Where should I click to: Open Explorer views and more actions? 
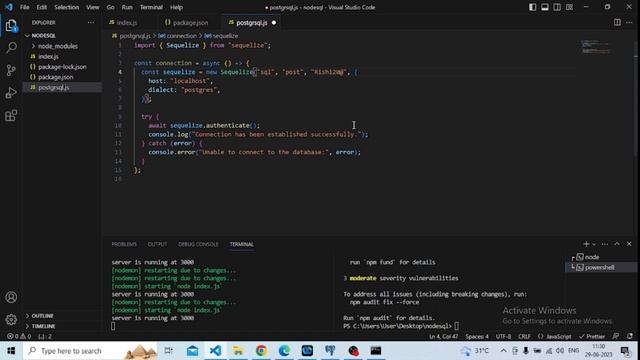coord(91,22)
